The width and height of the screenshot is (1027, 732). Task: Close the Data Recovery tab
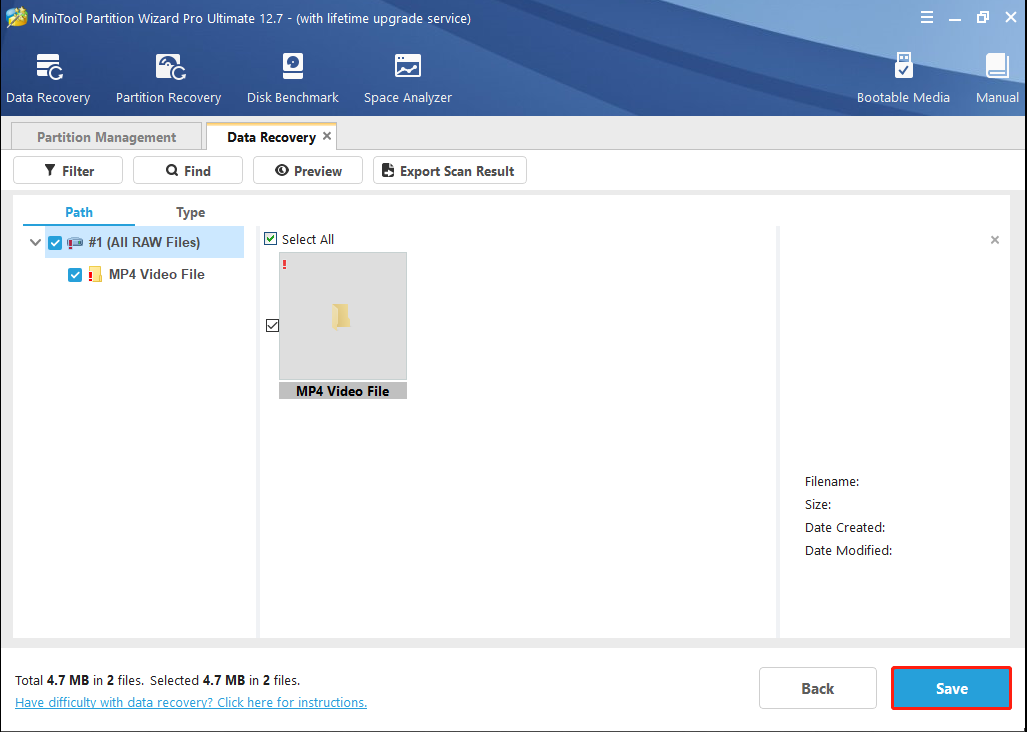[327, 136]
